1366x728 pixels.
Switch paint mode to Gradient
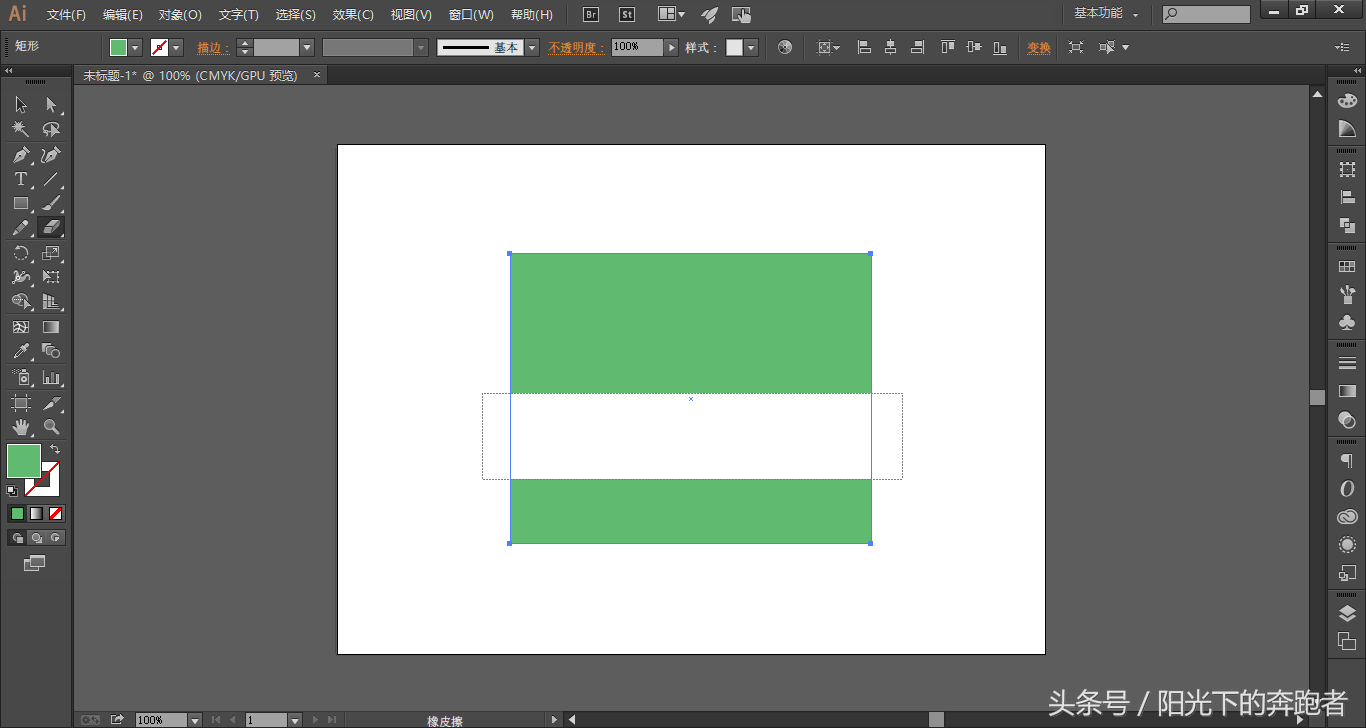(x=36, y=513)
